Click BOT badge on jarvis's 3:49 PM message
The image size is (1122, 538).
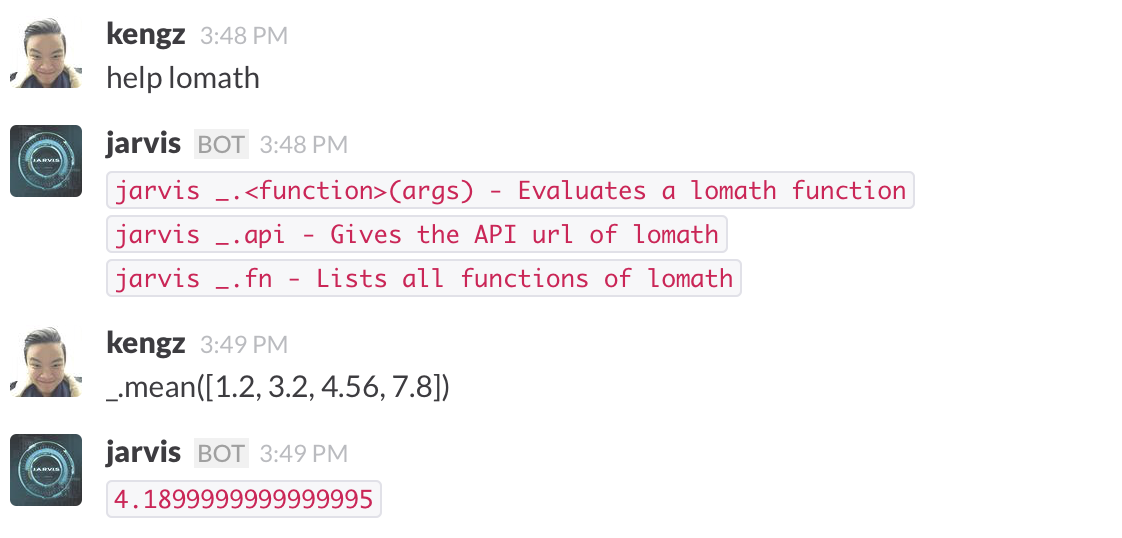click(221, 454)
